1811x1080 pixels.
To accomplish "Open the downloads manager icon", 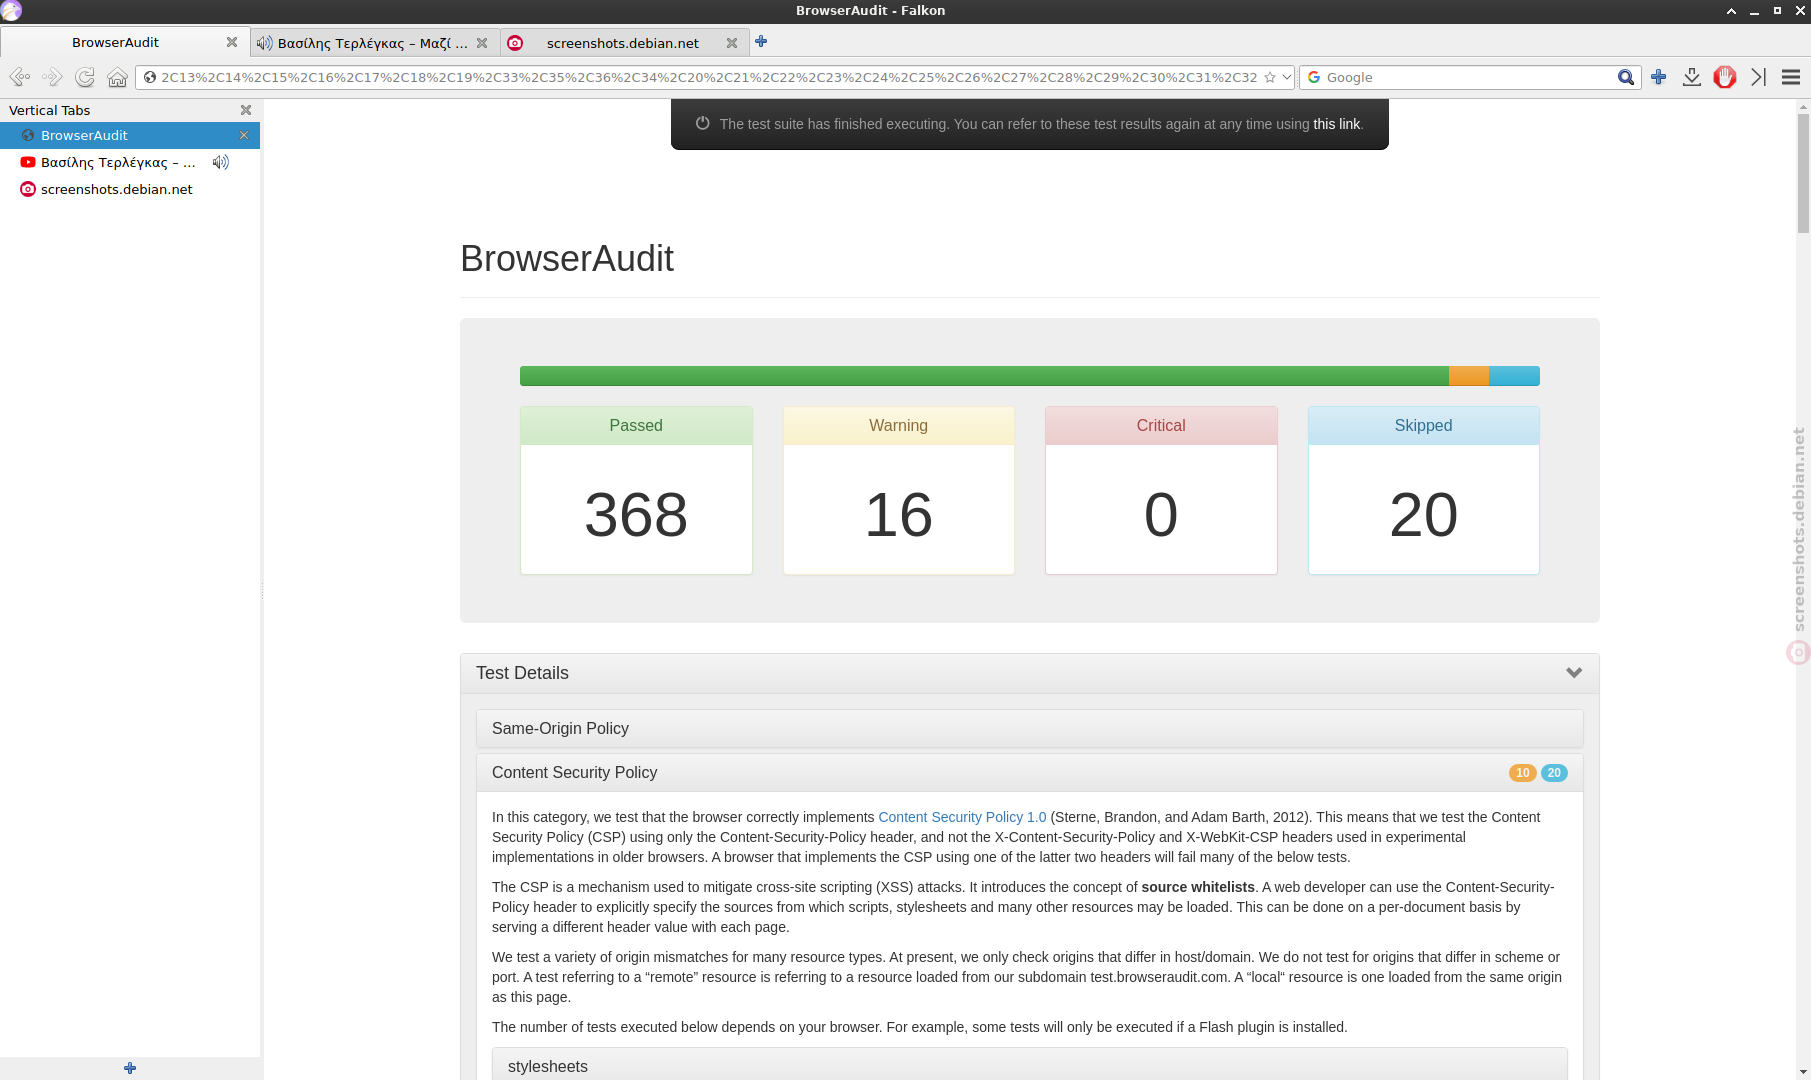I will 1692,77.
